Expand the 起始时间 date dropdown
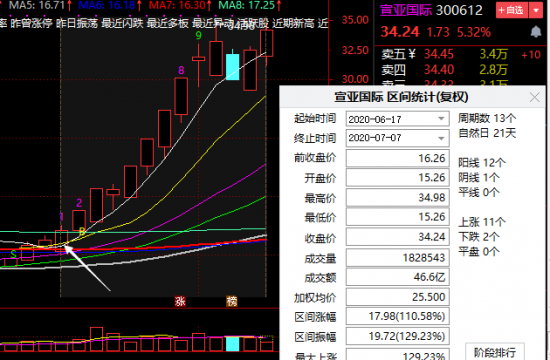 point(441,119)
